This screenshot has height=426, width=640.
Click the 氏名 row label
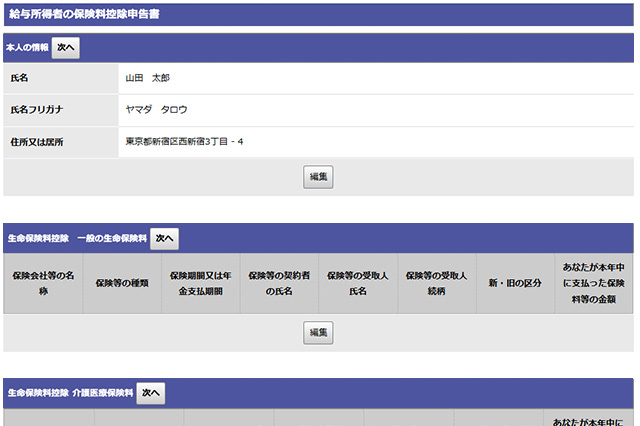point(20,78)
